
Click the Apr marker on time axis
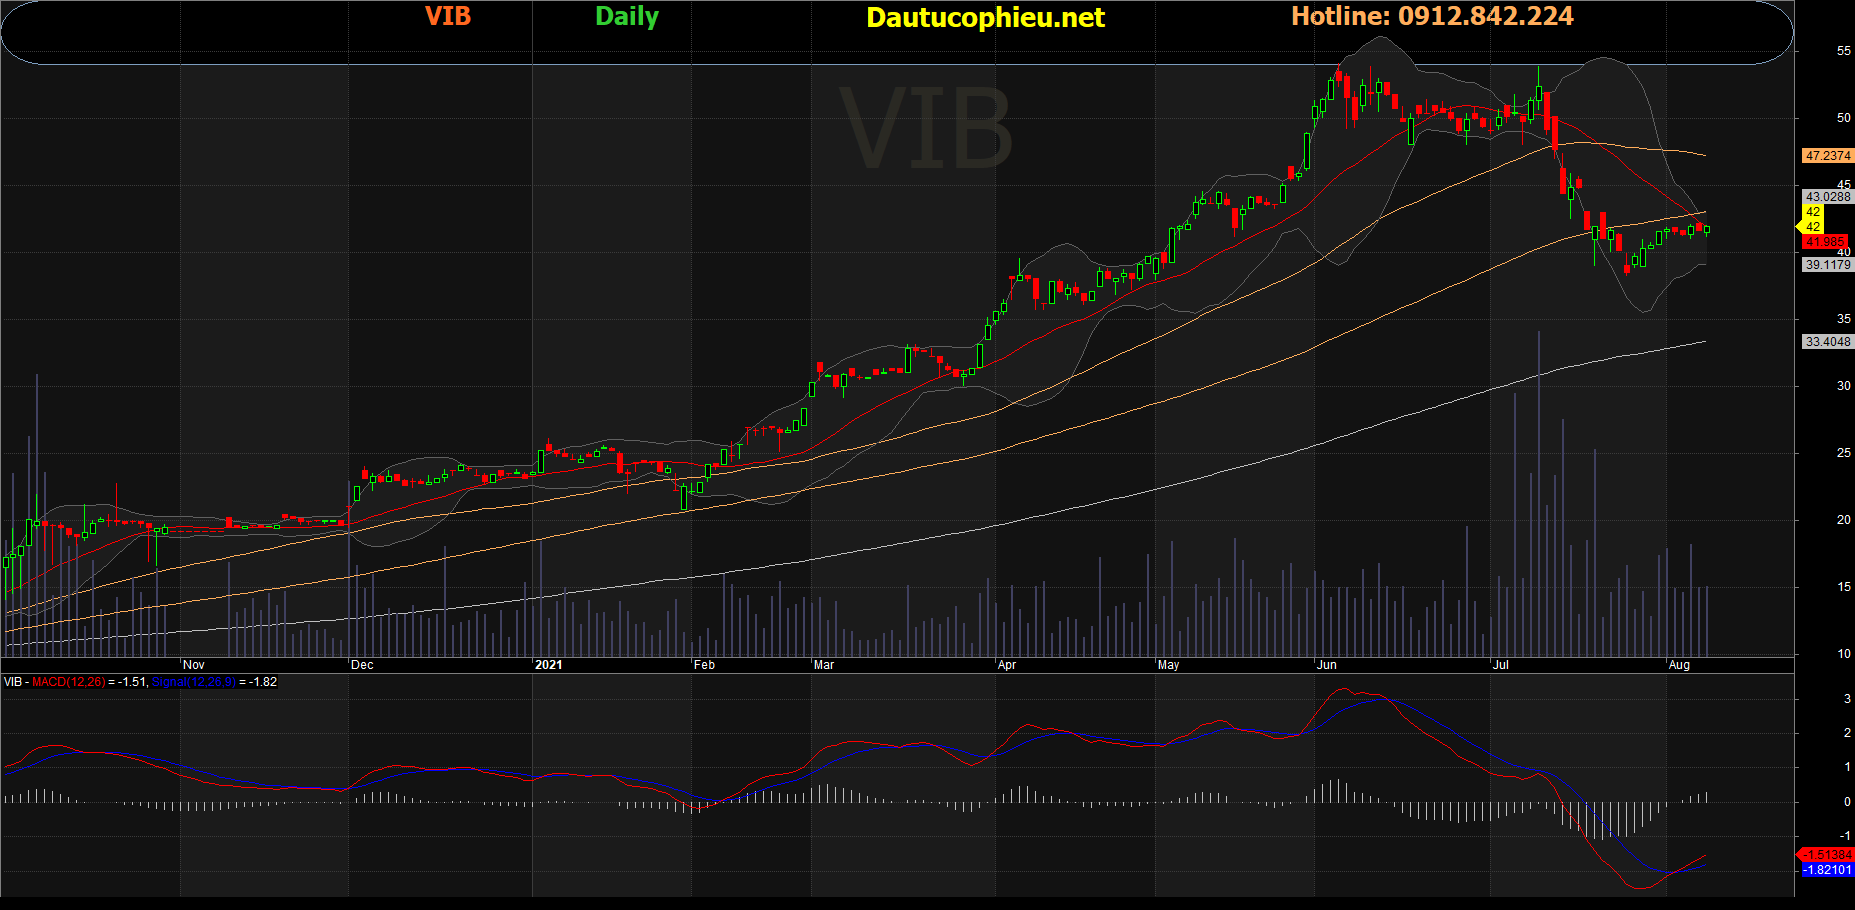click(x=1007, y=665)
